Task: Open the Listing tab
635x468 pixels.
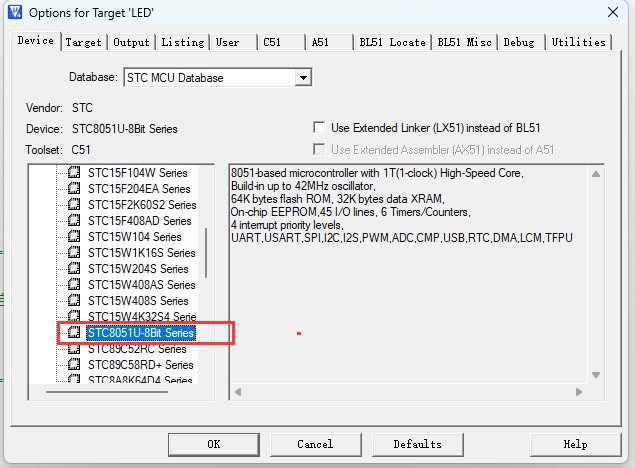Action: [183, 42]
